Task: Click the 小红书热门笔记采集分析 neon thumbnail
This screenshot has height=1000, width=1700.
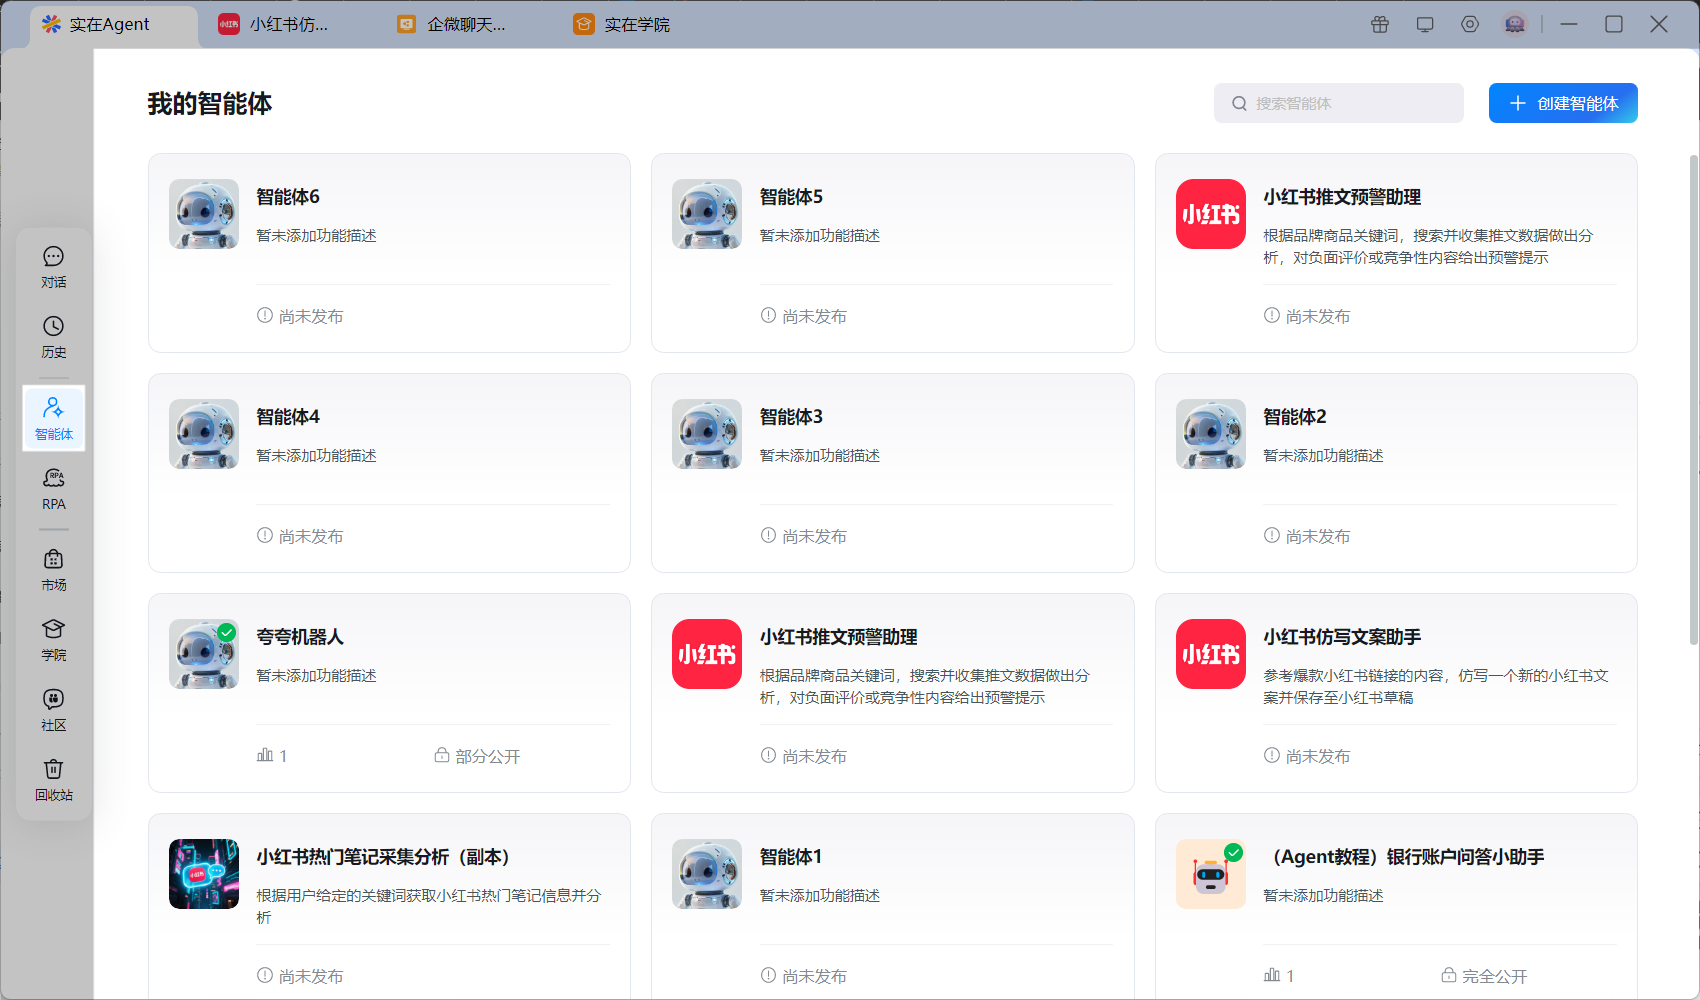Action: tap(204, 874)
